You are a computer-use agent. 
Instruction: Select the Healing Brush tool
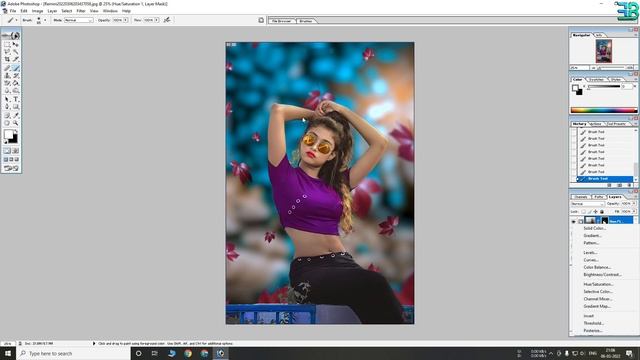[7, 68]
